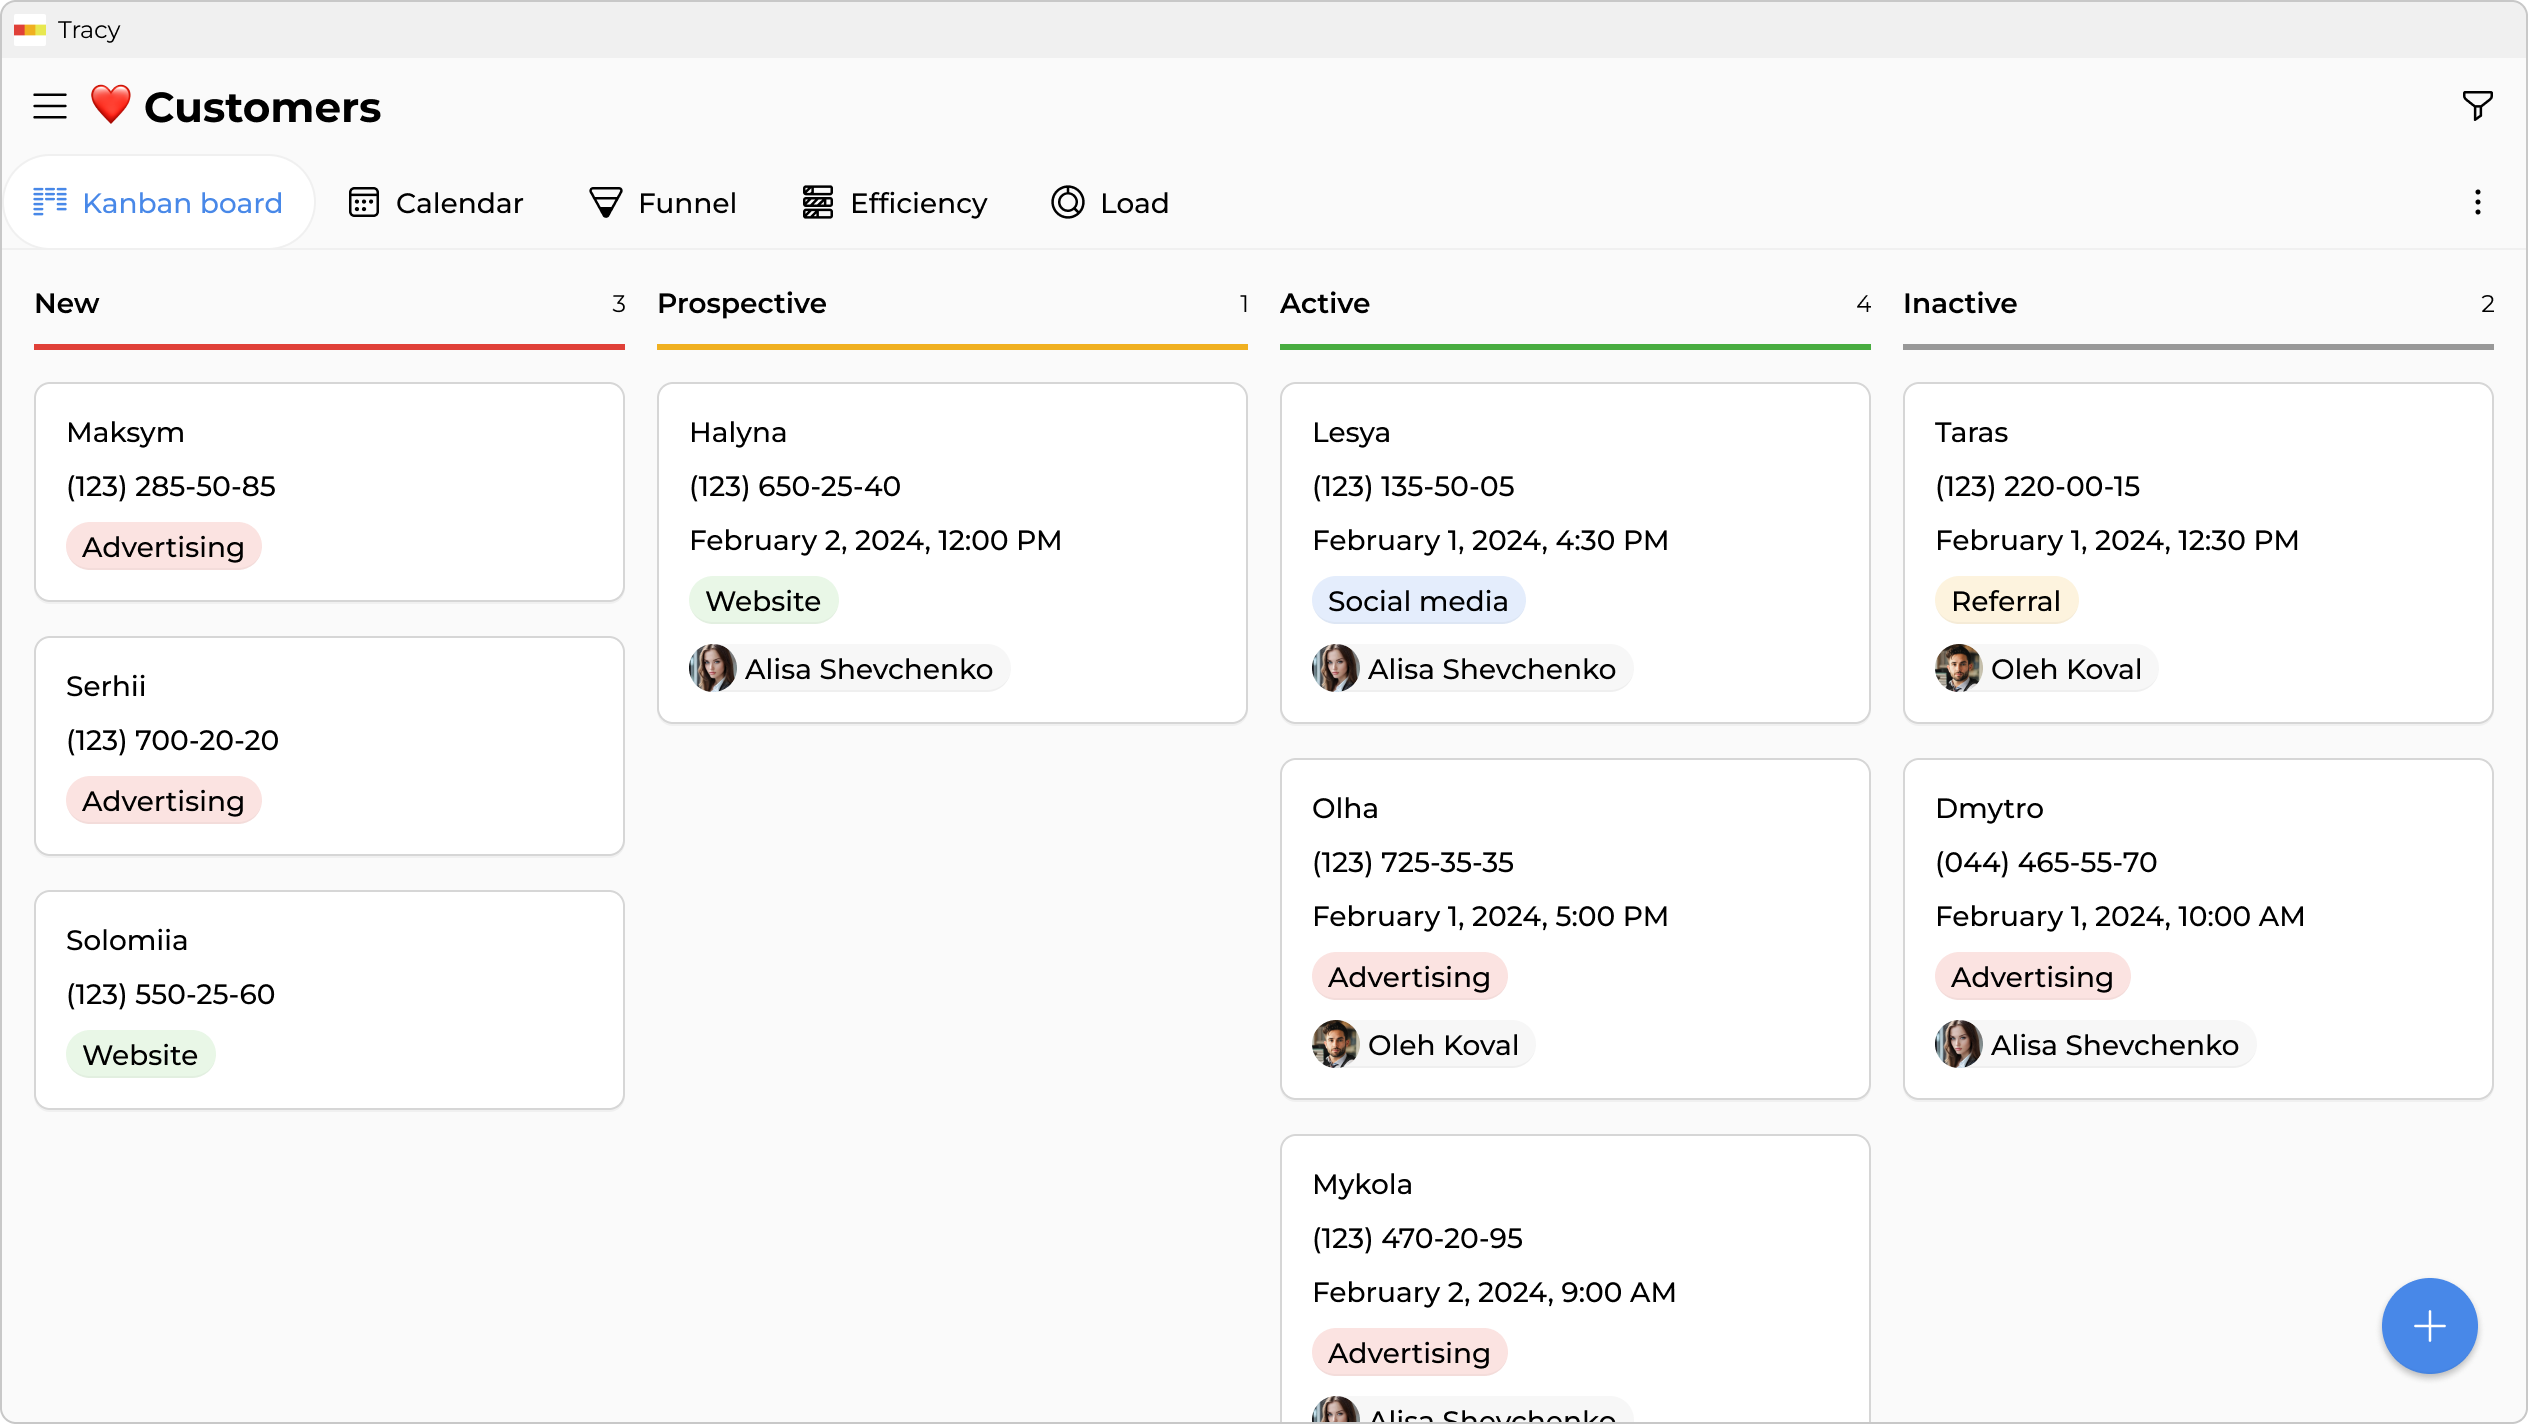Click Oleh Koval's avatar on Taras's card

(x=1957, y=668)
